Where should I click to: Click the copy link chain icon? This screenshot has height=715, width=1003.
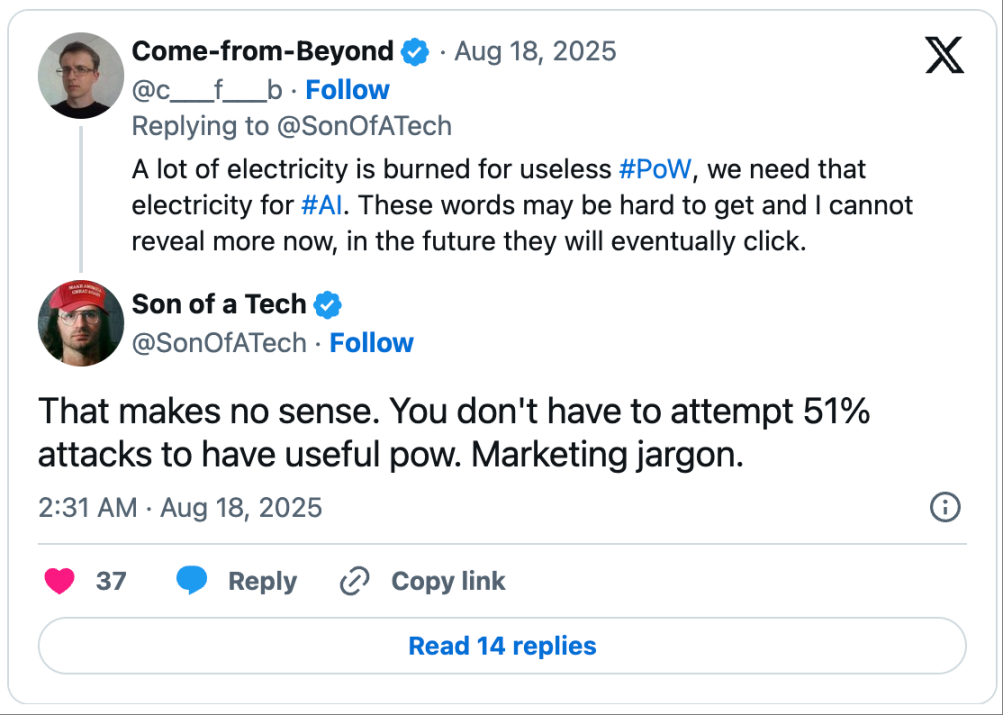point(355,581)
